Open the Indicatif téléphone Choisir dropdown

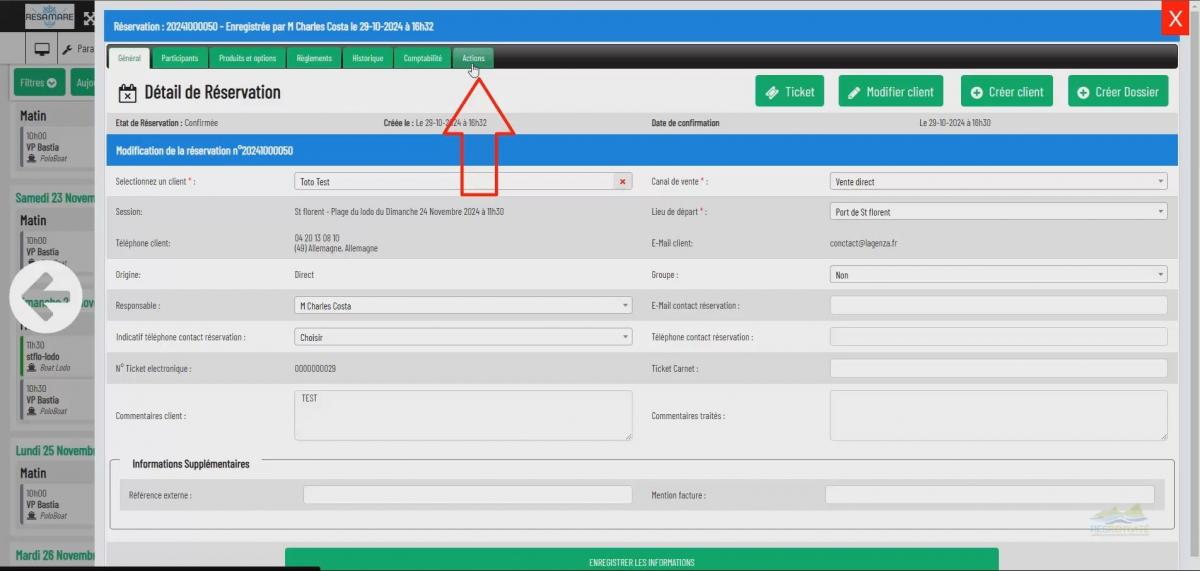point(463,337)
